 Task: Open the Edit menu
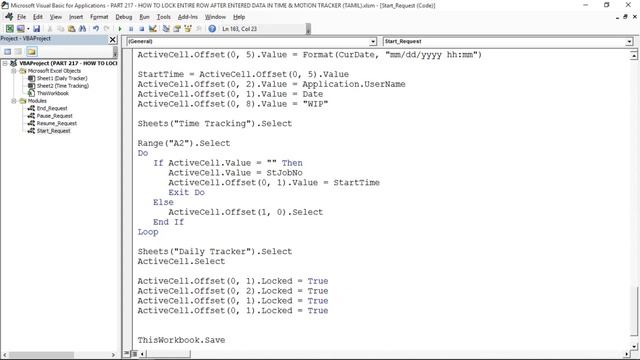click(38, 17)
